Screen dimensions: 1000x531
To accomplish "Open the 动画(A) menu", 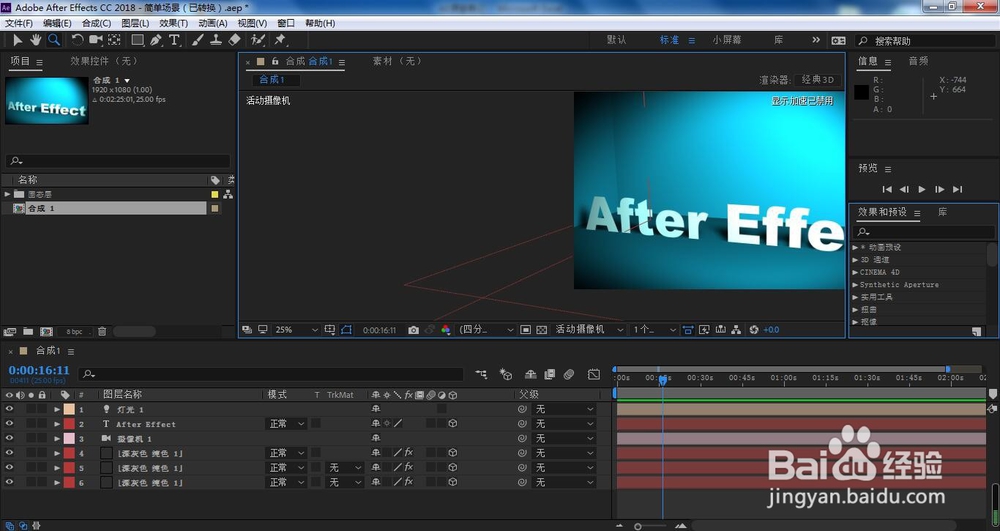I will (x=212, y=23).
